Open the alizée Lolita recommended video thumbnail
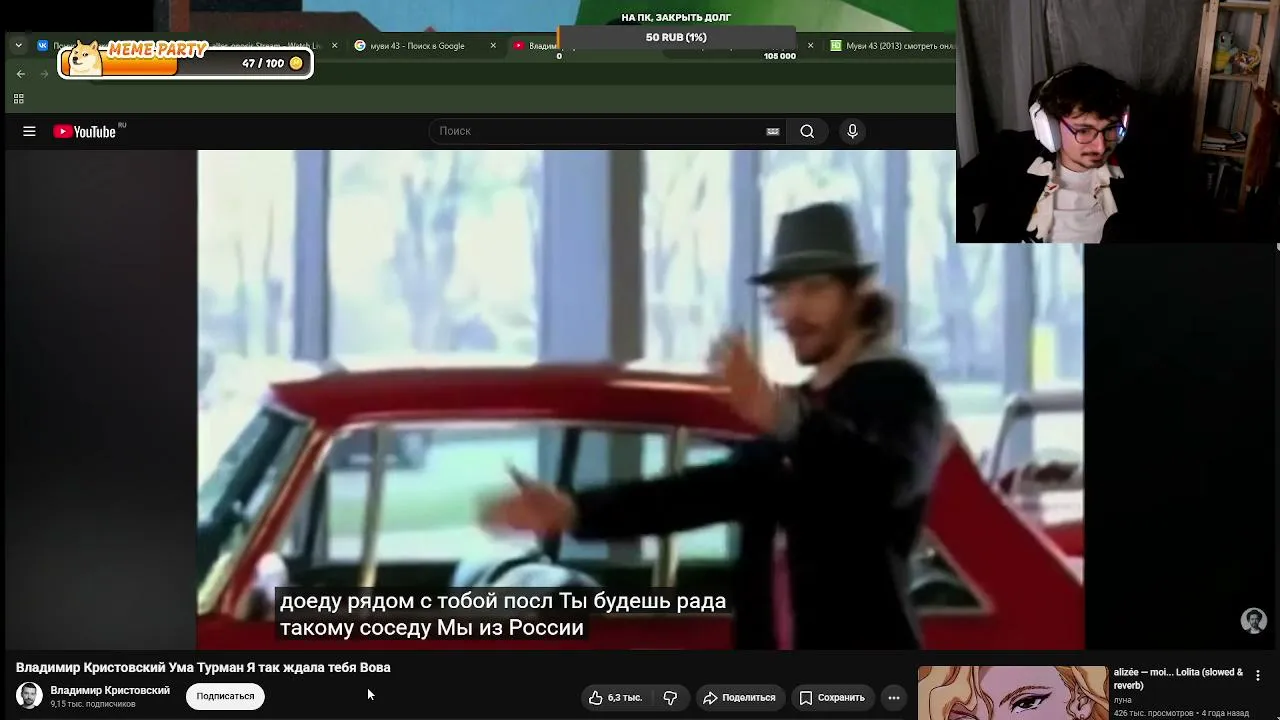Screen dimensions: 1280x720 [1012, 693]
